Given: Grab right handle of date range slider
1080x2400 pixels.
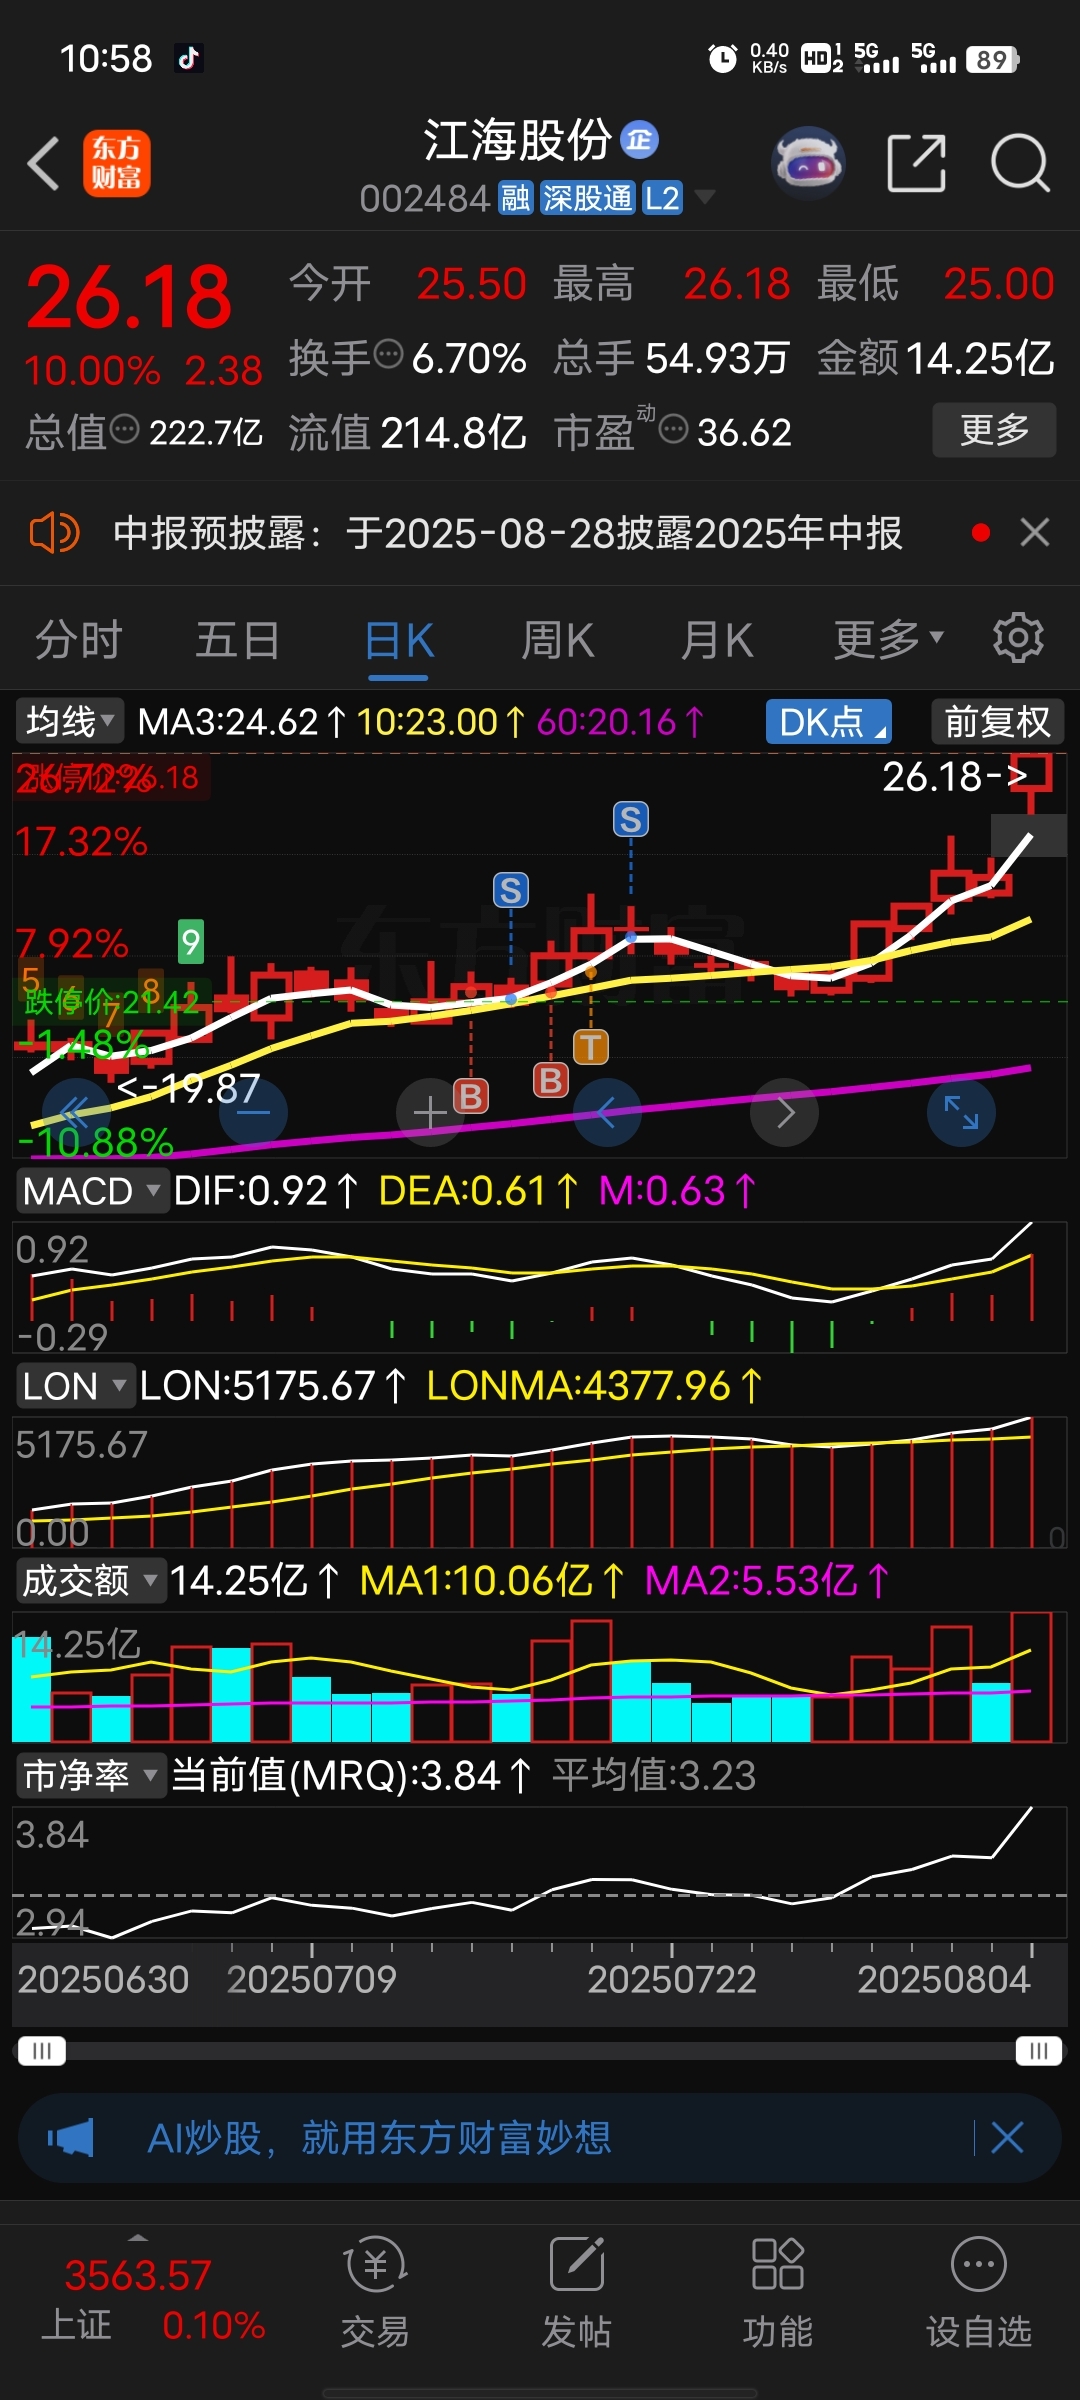Looking at the screenshot, I should tap(1038, 2051).
